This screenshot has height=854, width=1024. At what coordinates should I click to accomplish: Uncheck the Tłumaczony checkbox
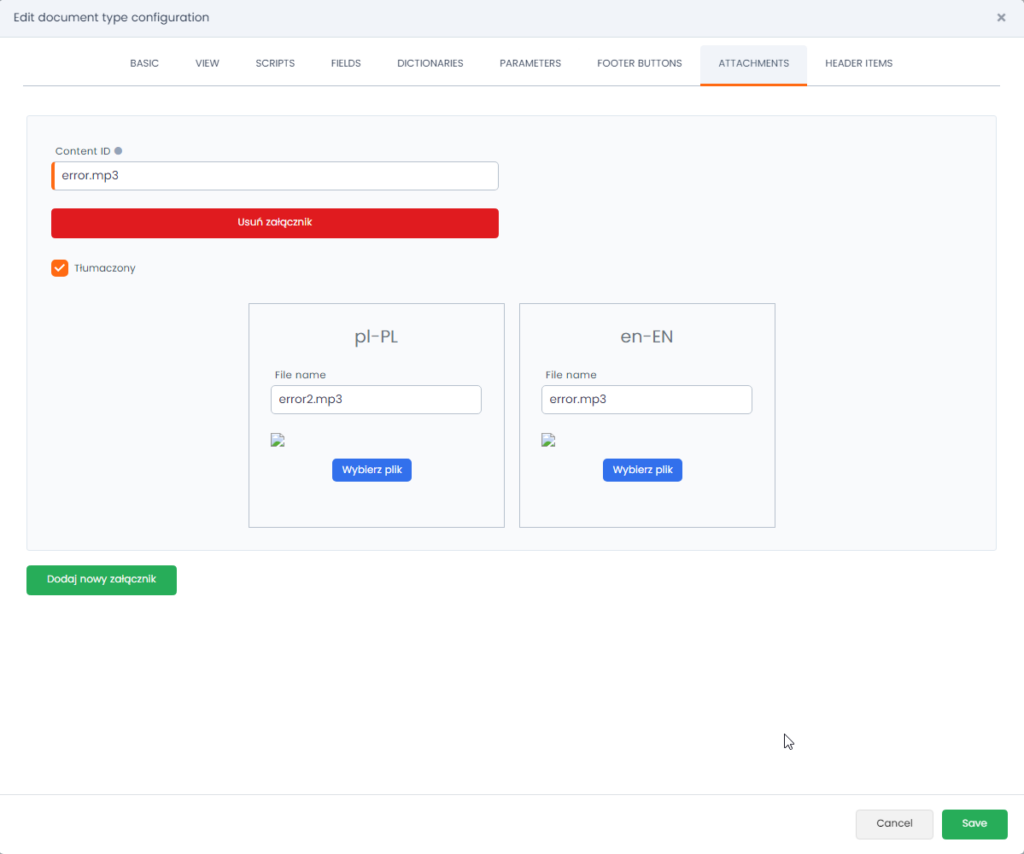coord(60,268)
